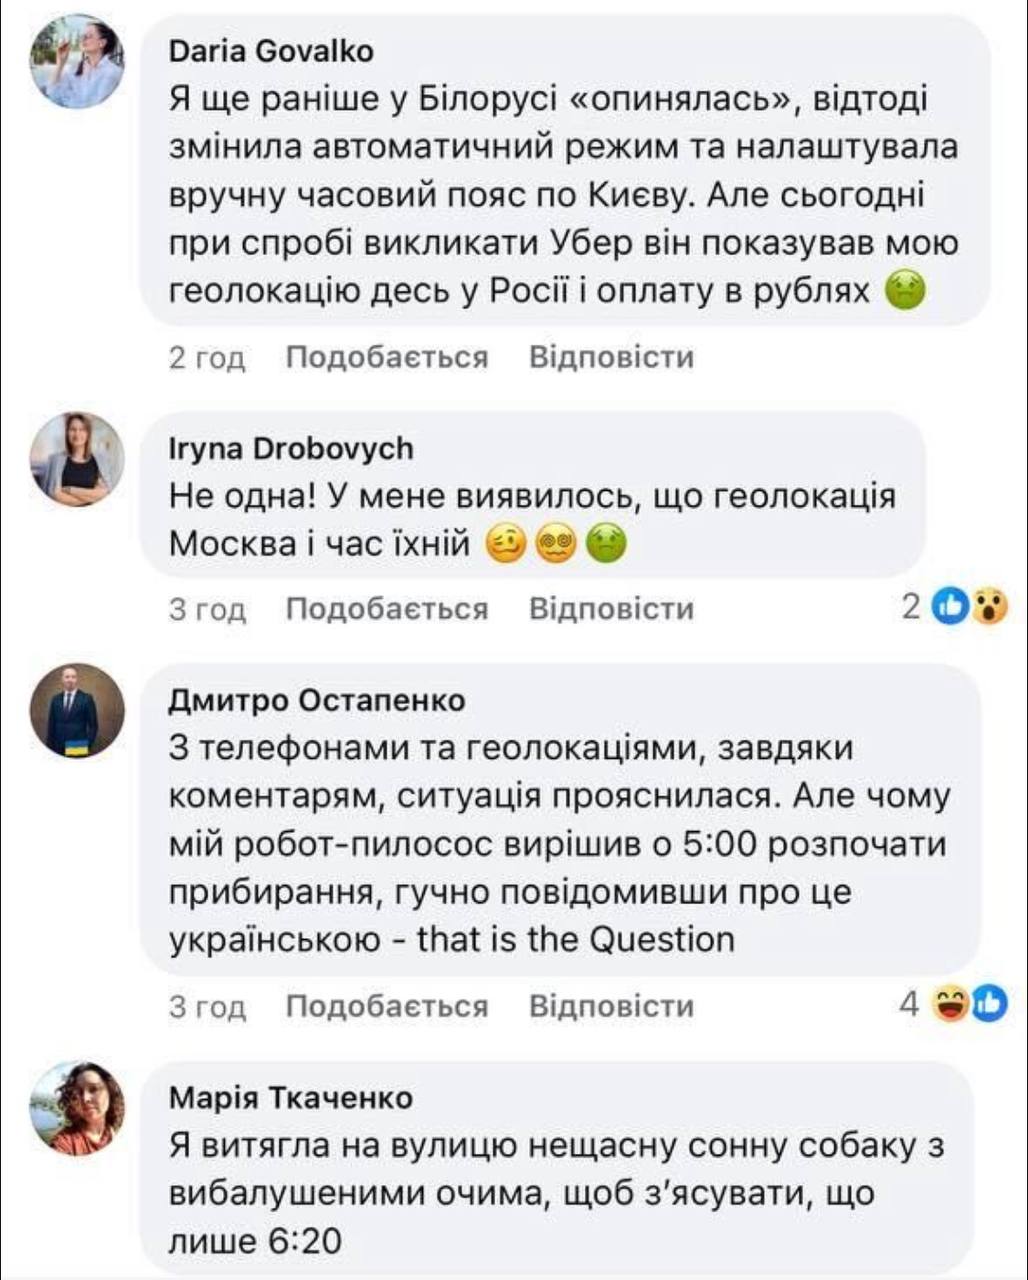Click Марія Ткаченко's avatar photo

[x=77, y=1108]
